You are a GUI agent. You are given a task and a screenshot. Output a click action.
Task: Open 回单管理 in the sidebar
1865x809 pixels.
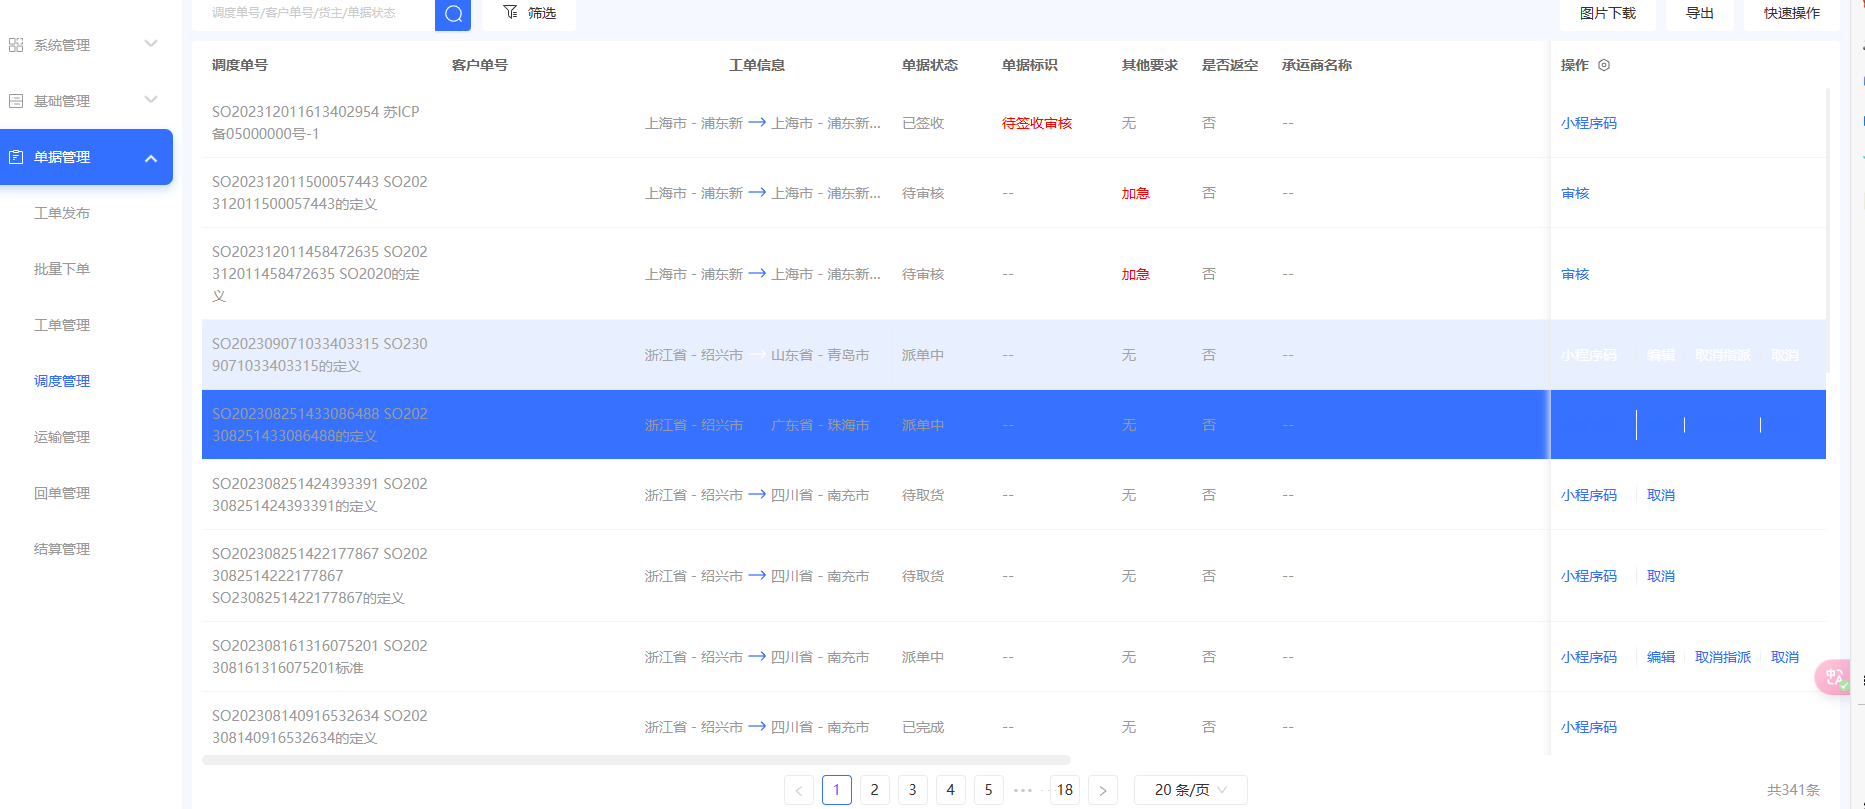pos(62,493)
